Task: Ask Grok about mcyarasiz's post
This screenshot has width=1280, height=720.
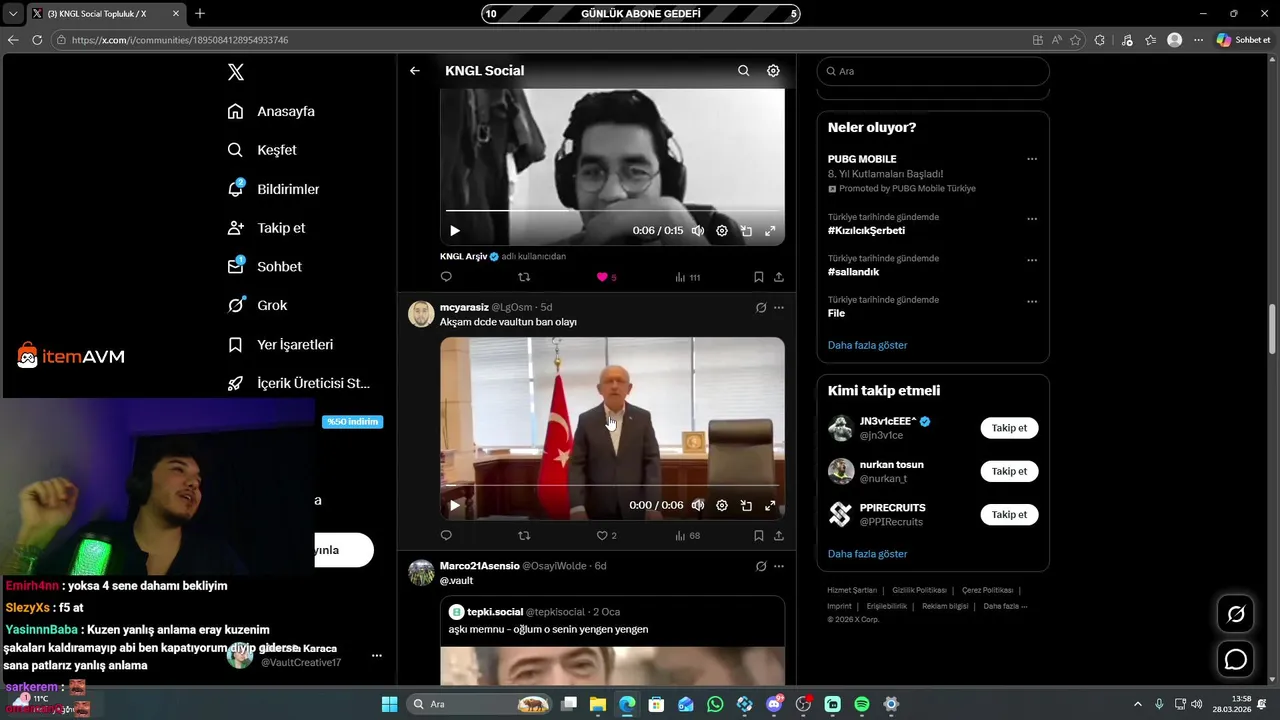Action: point(761,308)
